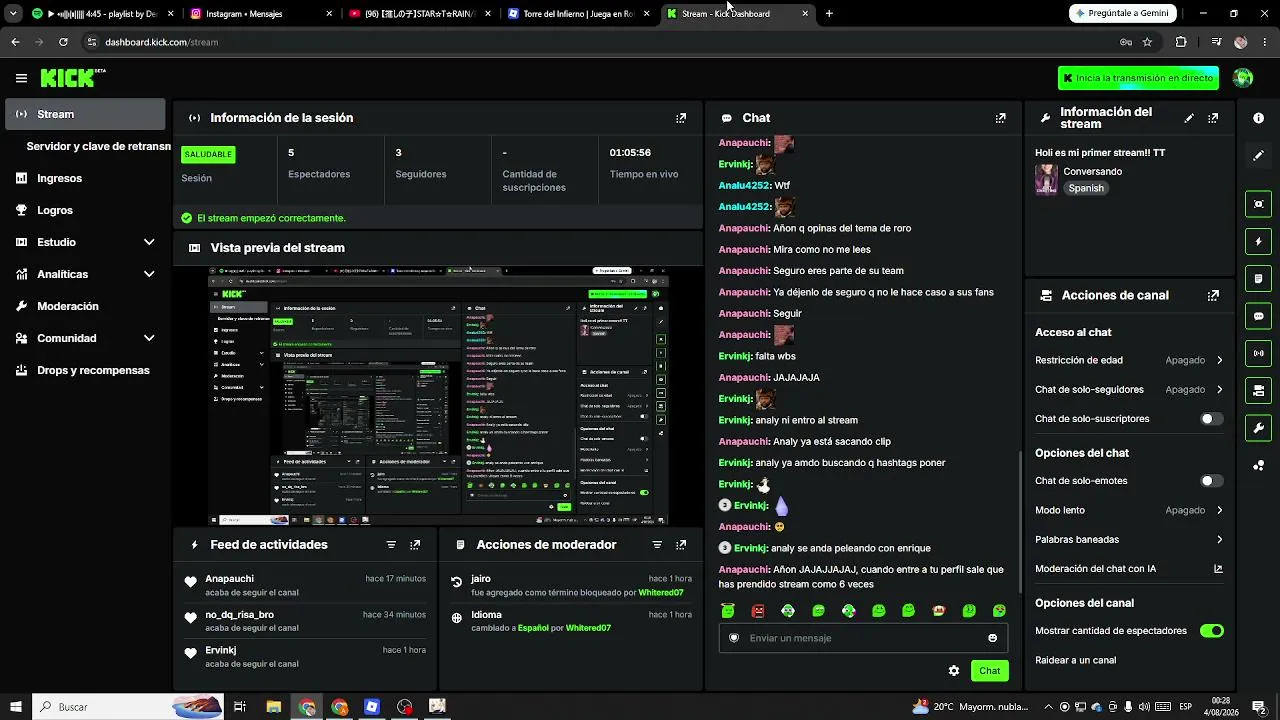1280x720 pixels.
Task: Click the shield icon in chat message box
Action: 734,638
